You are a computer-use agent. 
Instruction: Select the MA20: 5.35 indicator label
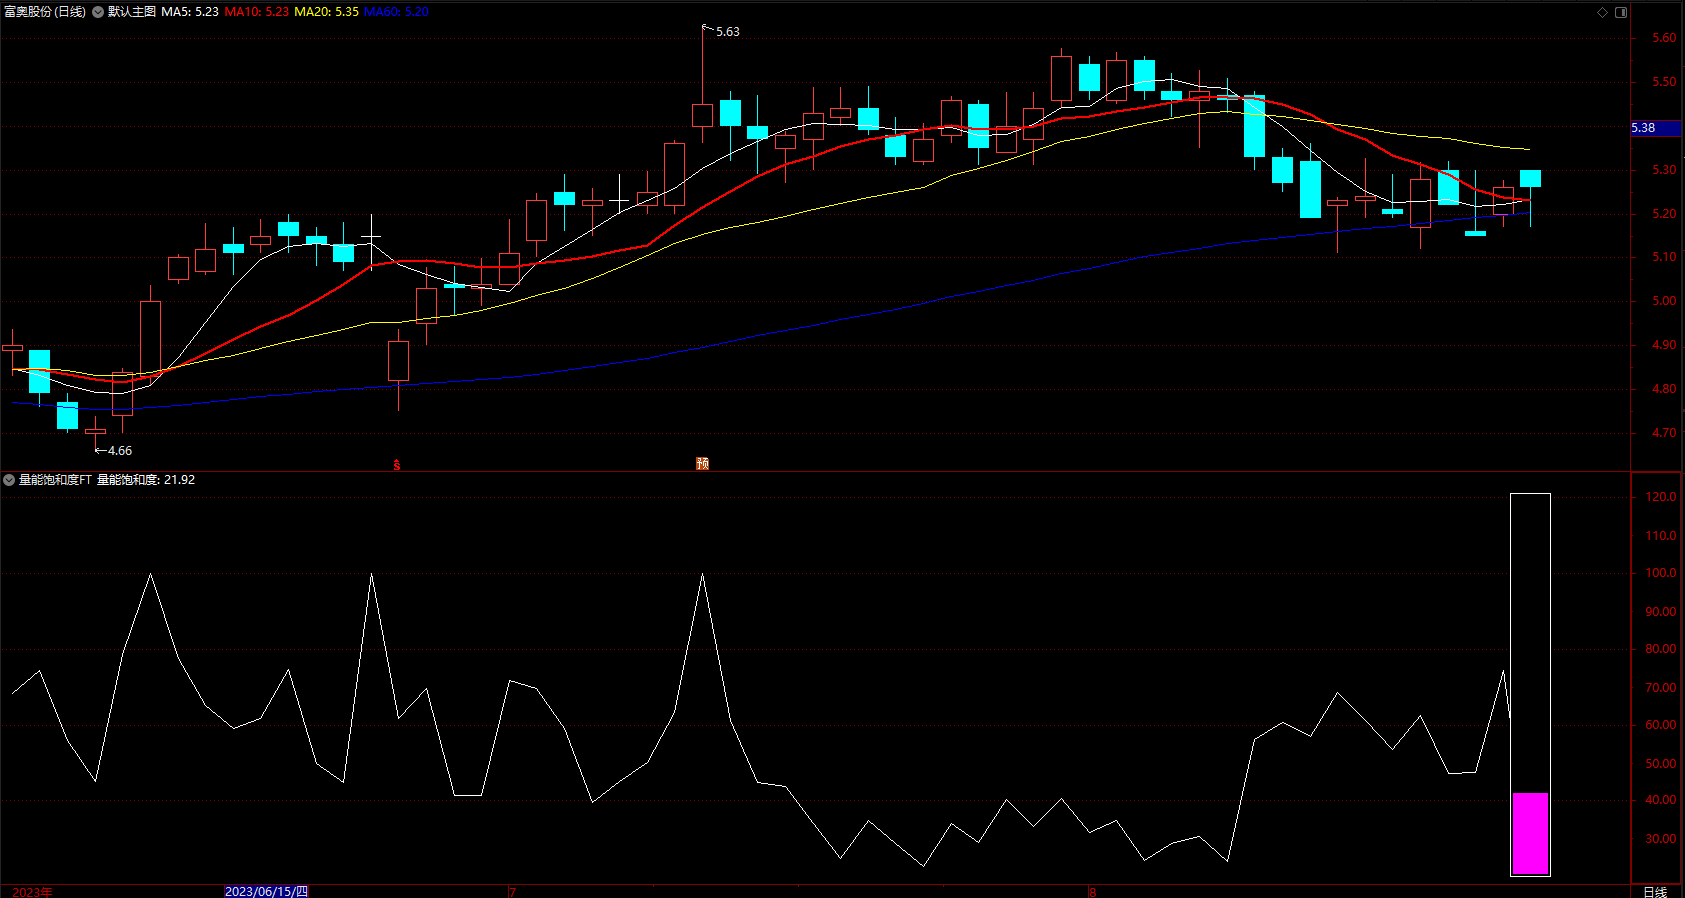pyautogui.click(x=327, y=12)
